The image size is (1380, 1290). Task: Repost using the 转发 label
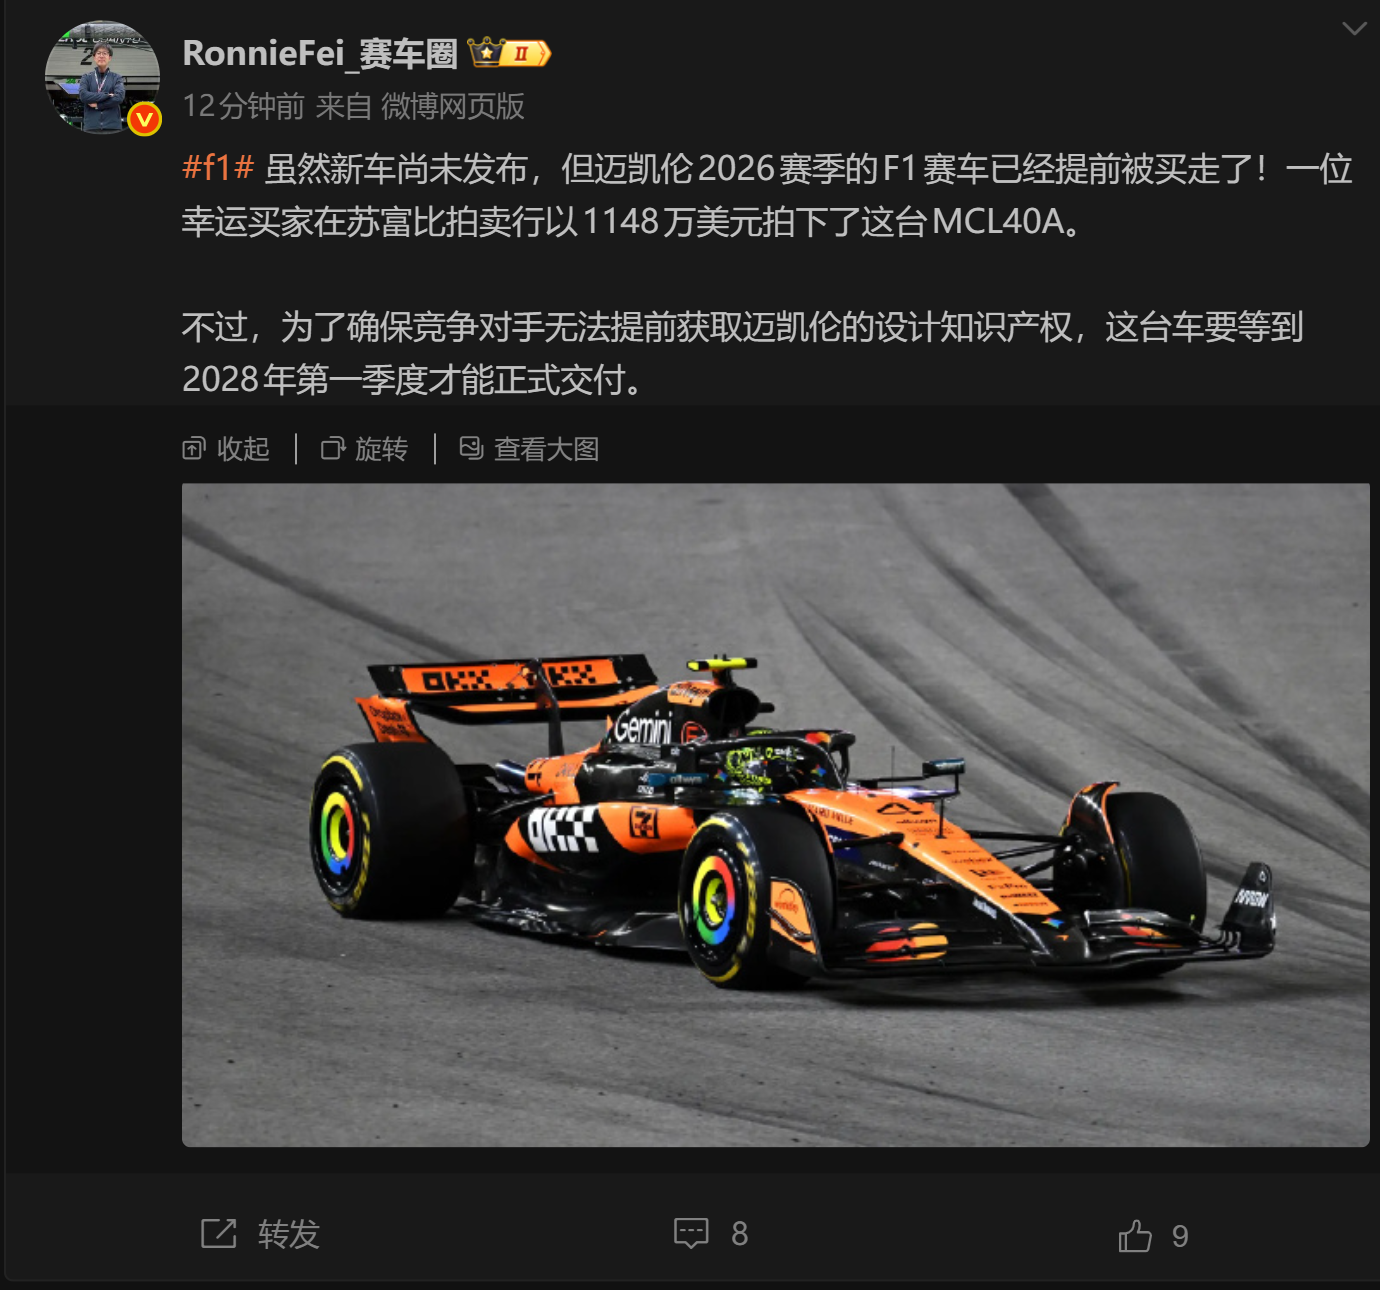[x=288, y=1234]
